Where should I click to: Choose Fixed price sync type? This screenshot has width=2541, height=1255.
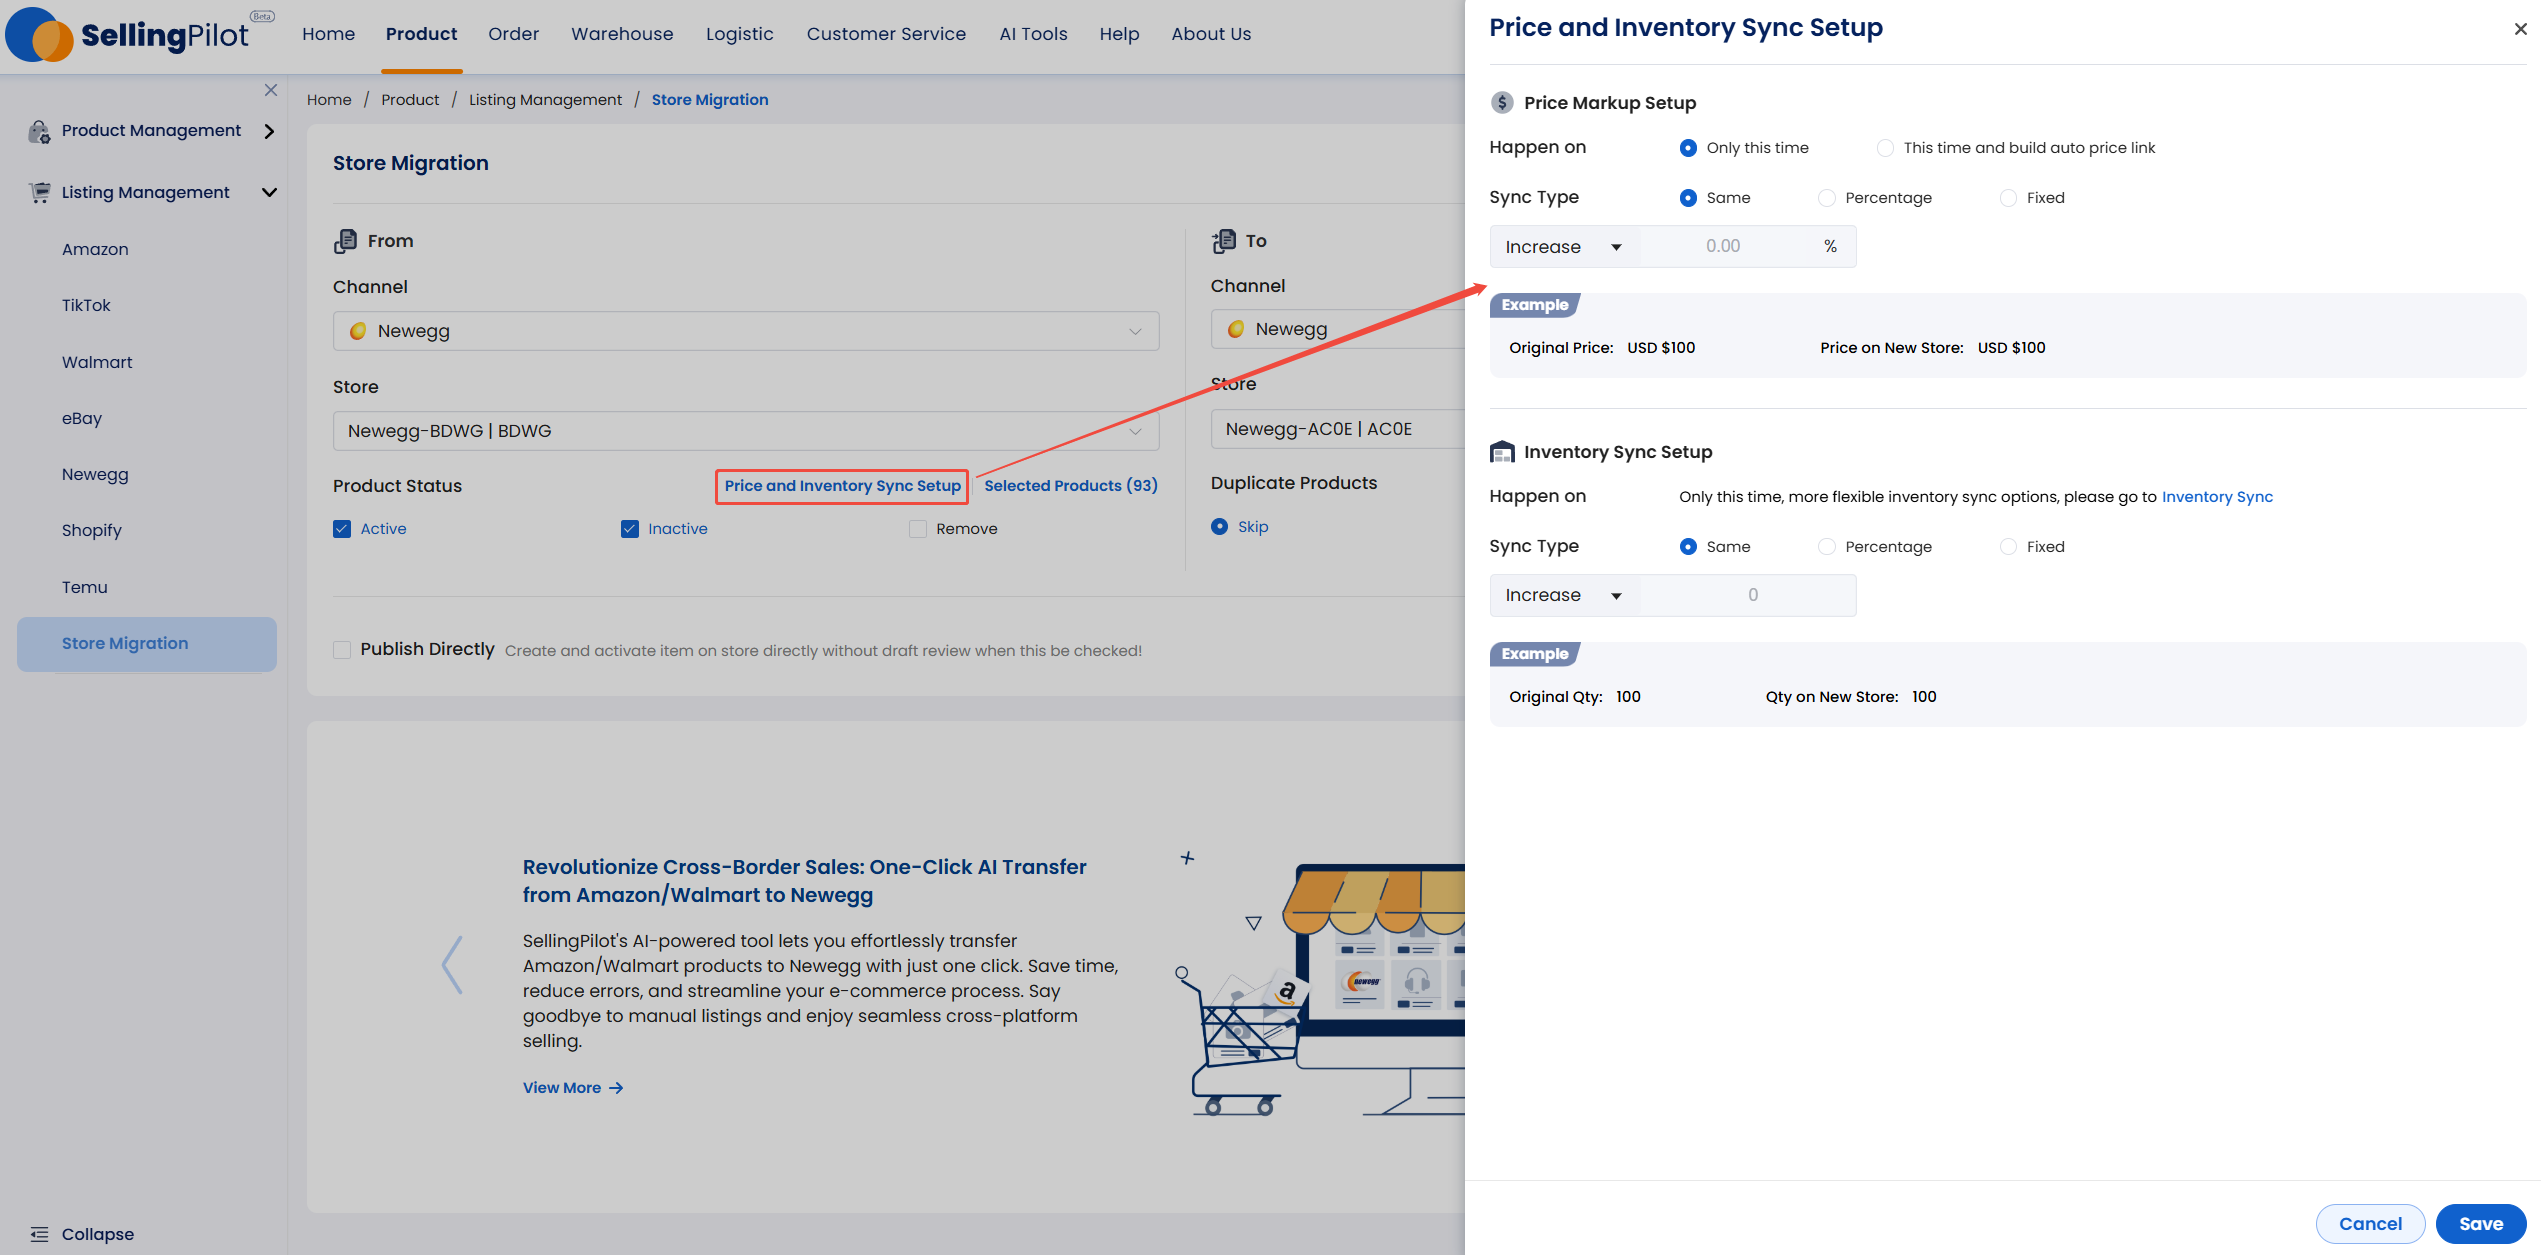pyautogui.click(x=2007, y=198)
